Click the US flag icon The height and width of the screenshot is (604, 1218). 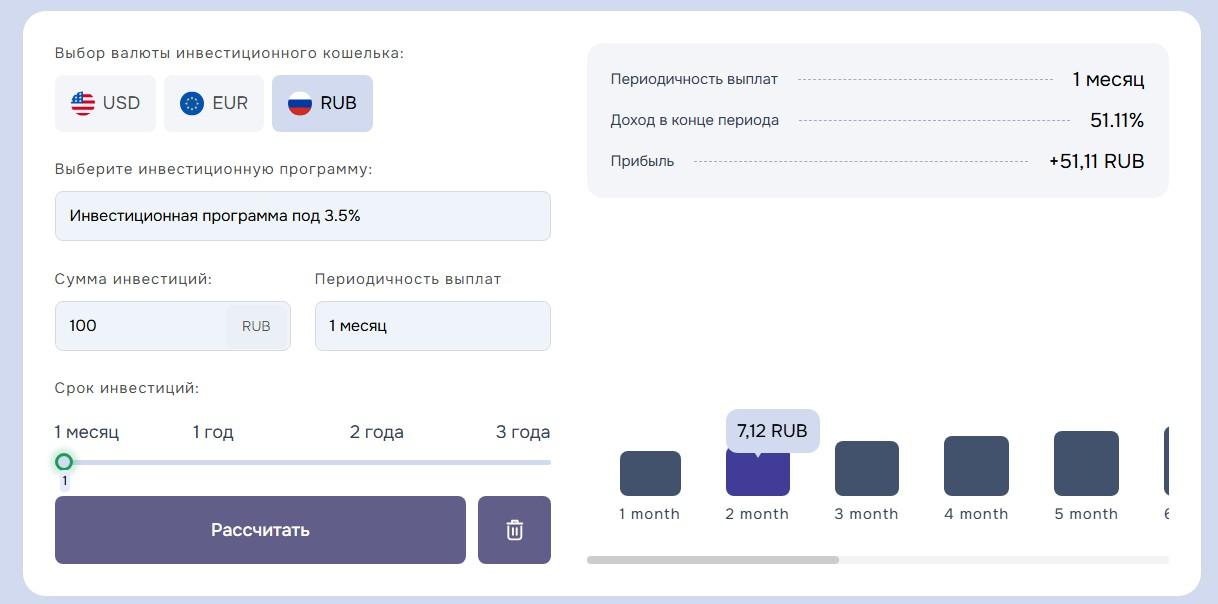point(83,103)
